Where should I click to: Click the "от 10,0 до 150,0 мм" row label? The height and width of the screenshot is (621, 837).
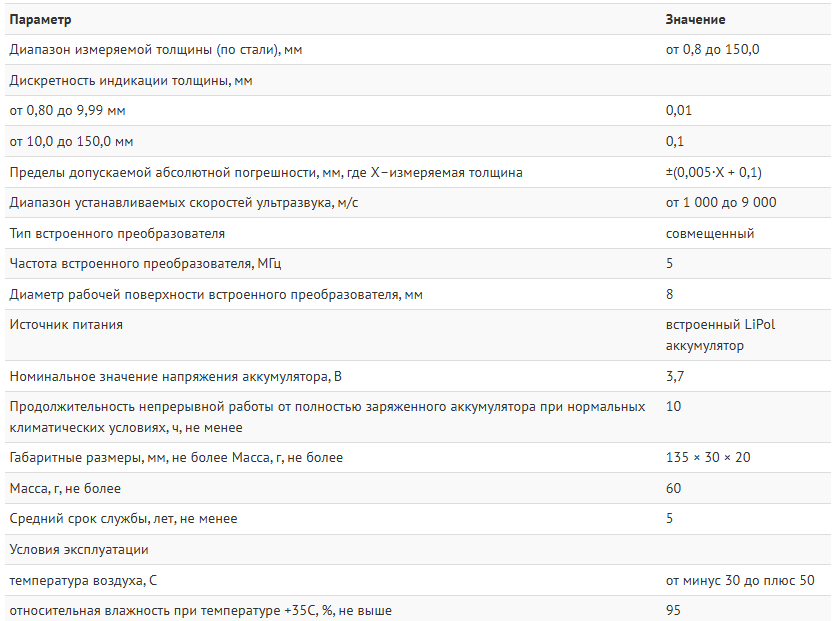71,142
